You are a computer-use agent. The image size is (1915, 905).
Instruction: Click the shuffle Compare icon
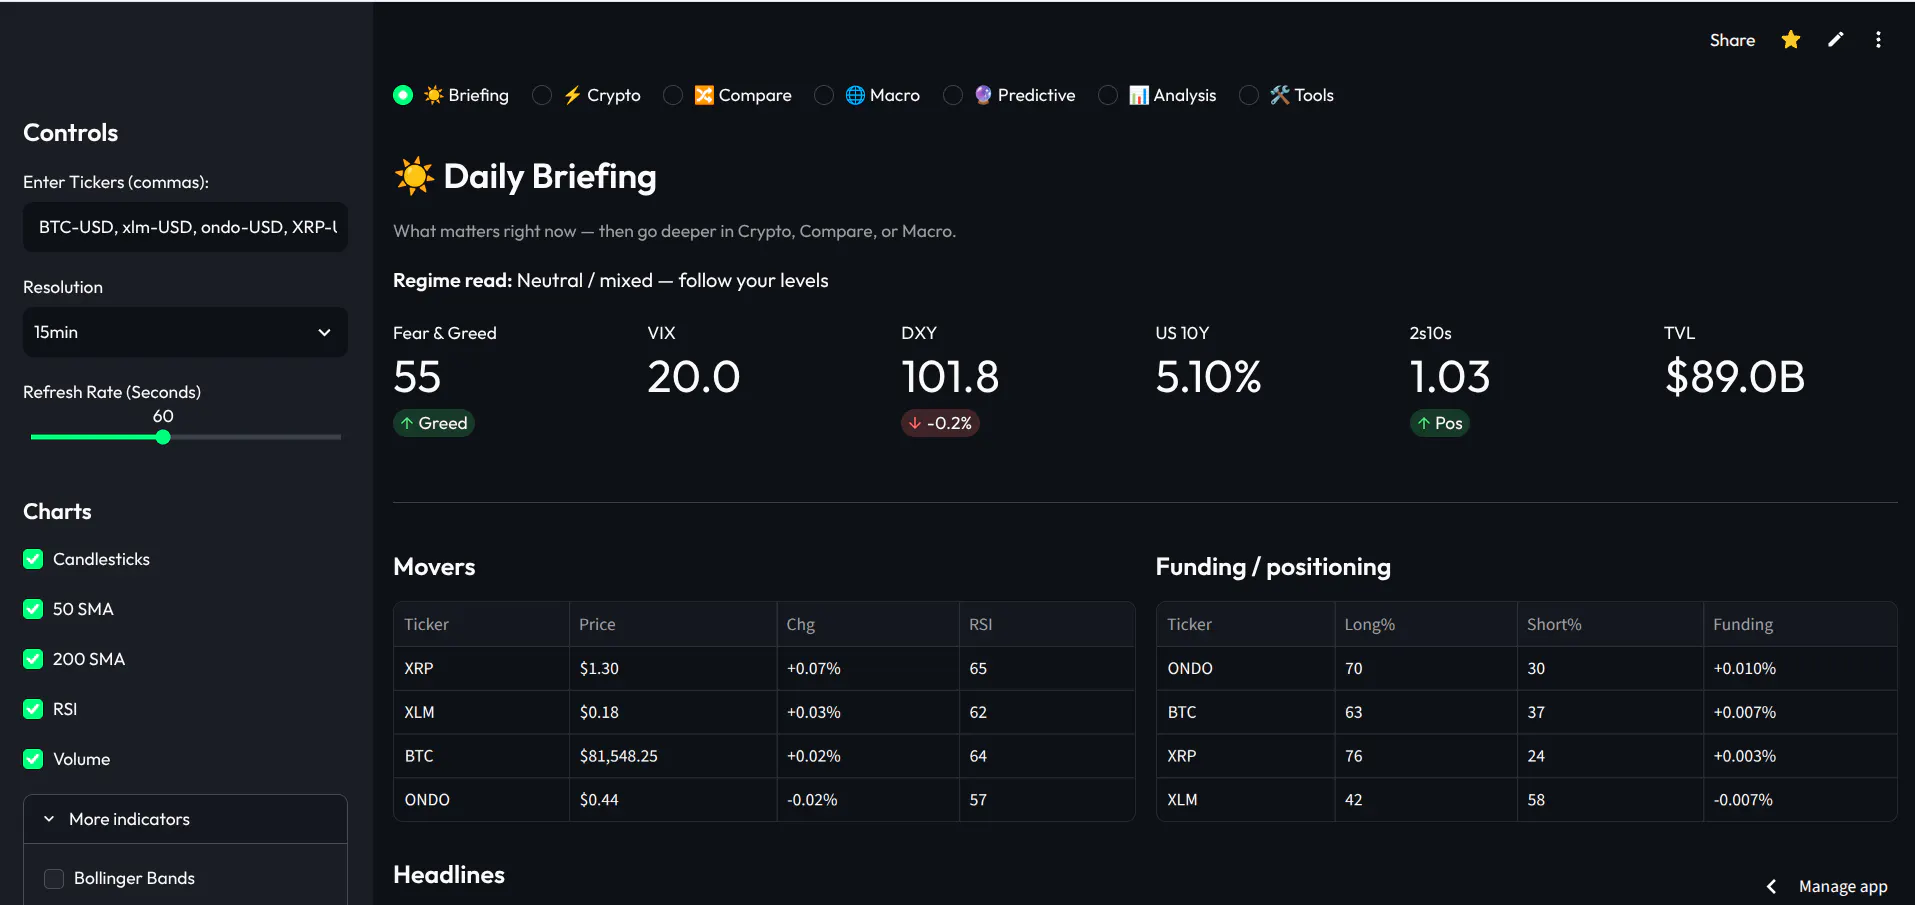point(704,95)
